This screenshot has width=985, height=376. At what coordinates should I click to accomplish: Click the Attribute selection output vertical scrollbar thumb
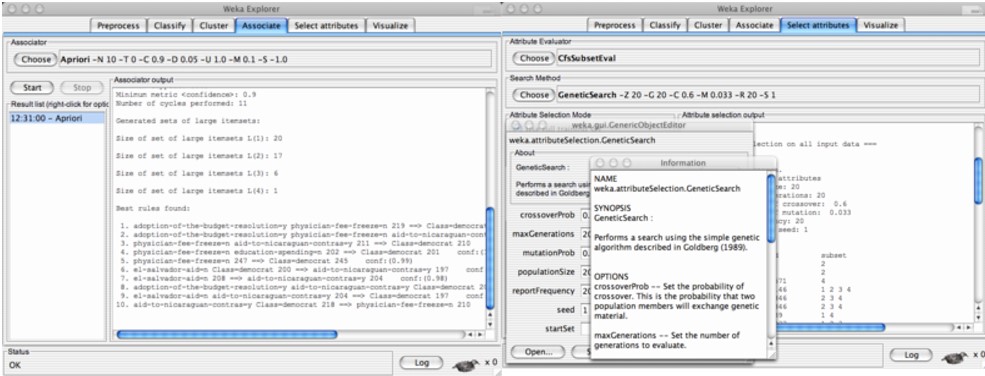[x=978, y=181]
